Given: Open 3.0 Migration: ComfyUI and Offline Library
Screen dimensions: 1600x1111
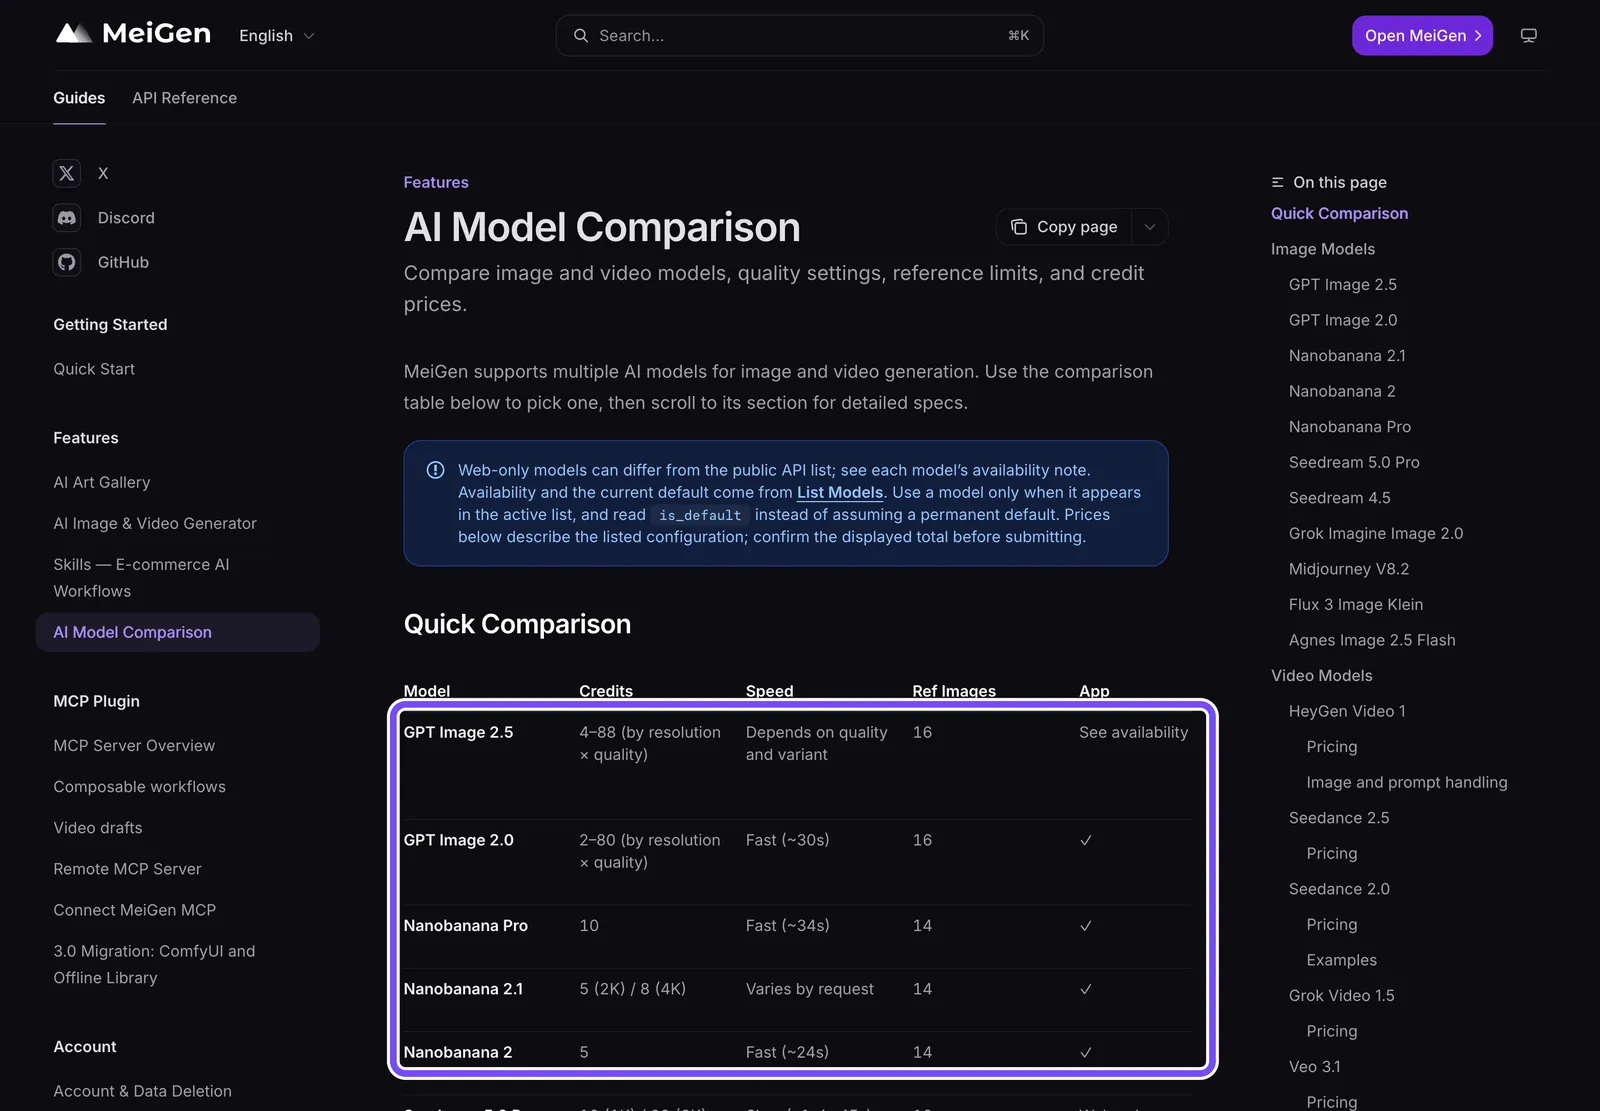Looking at the screenshot, I should [x=154, y=964].
